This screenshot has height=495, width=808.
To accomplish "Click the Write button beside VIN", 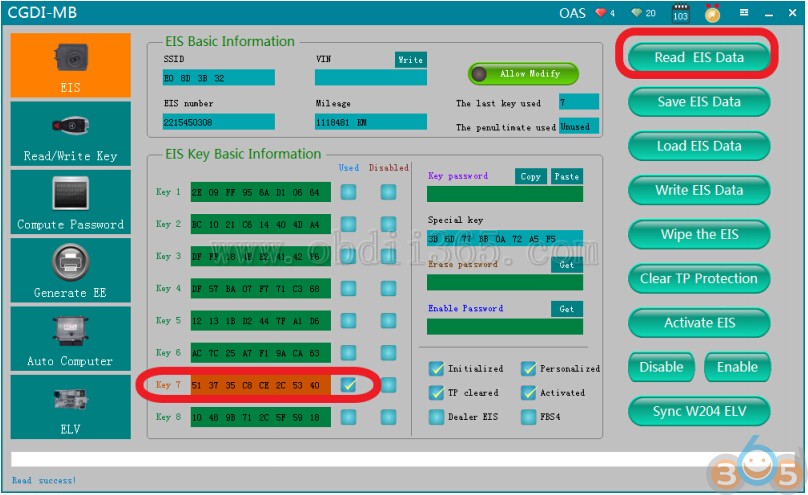I will coord(411,60).
